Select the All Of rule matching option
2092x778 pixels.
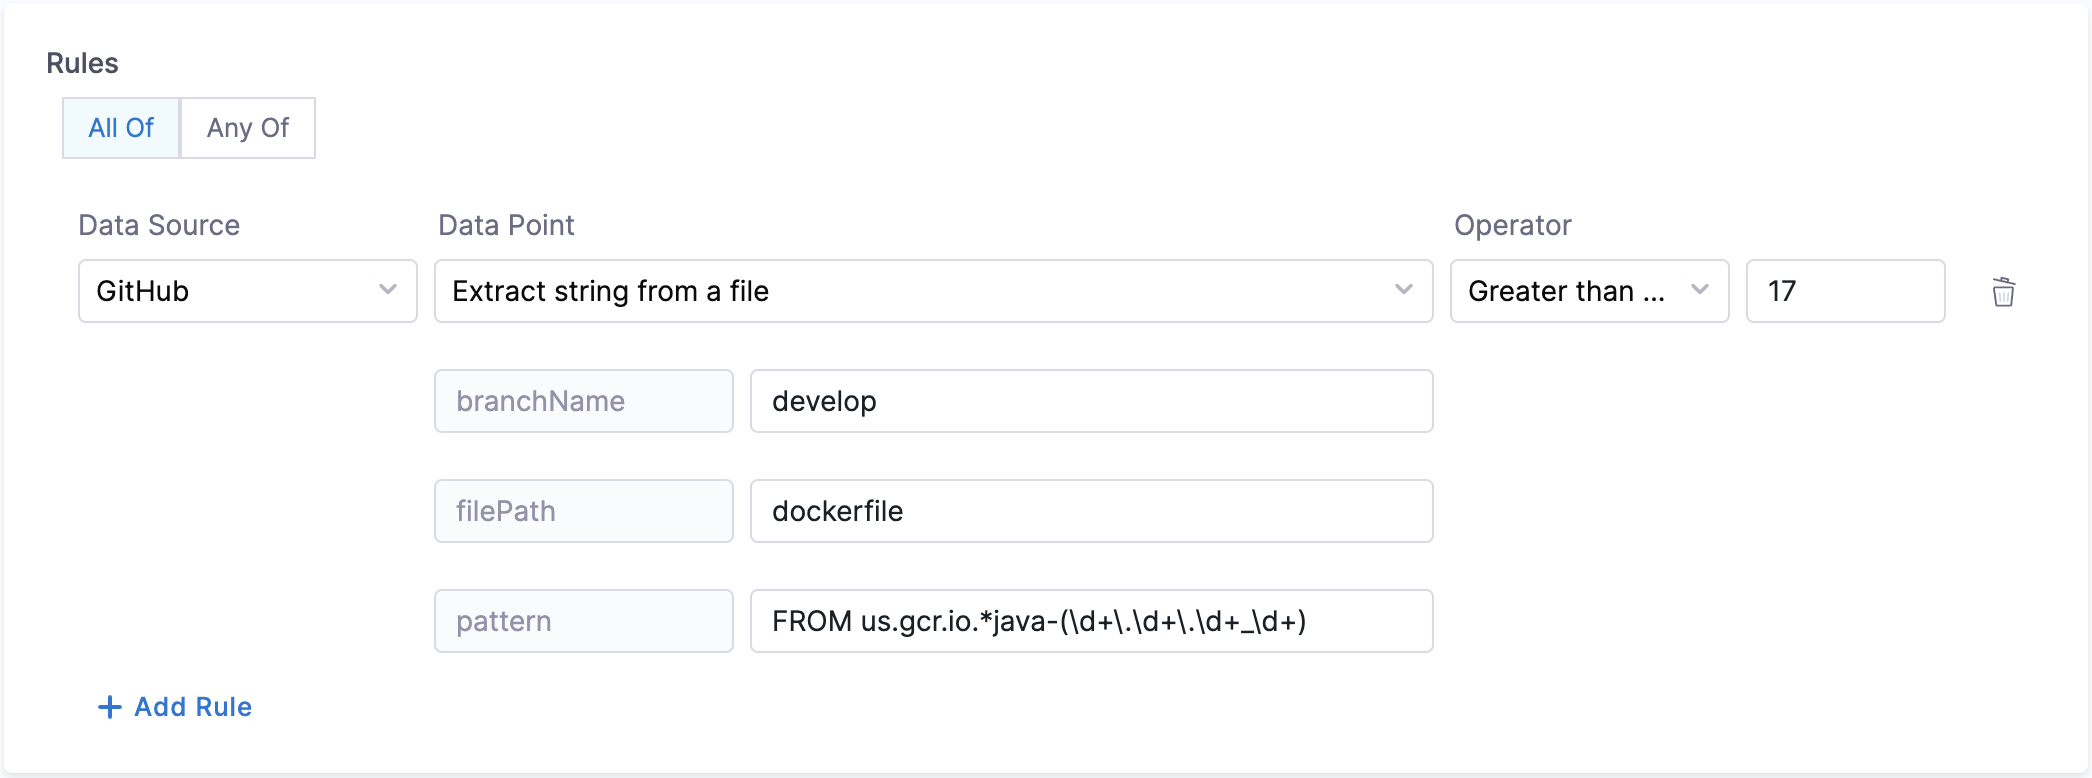[x=121, y=128]
